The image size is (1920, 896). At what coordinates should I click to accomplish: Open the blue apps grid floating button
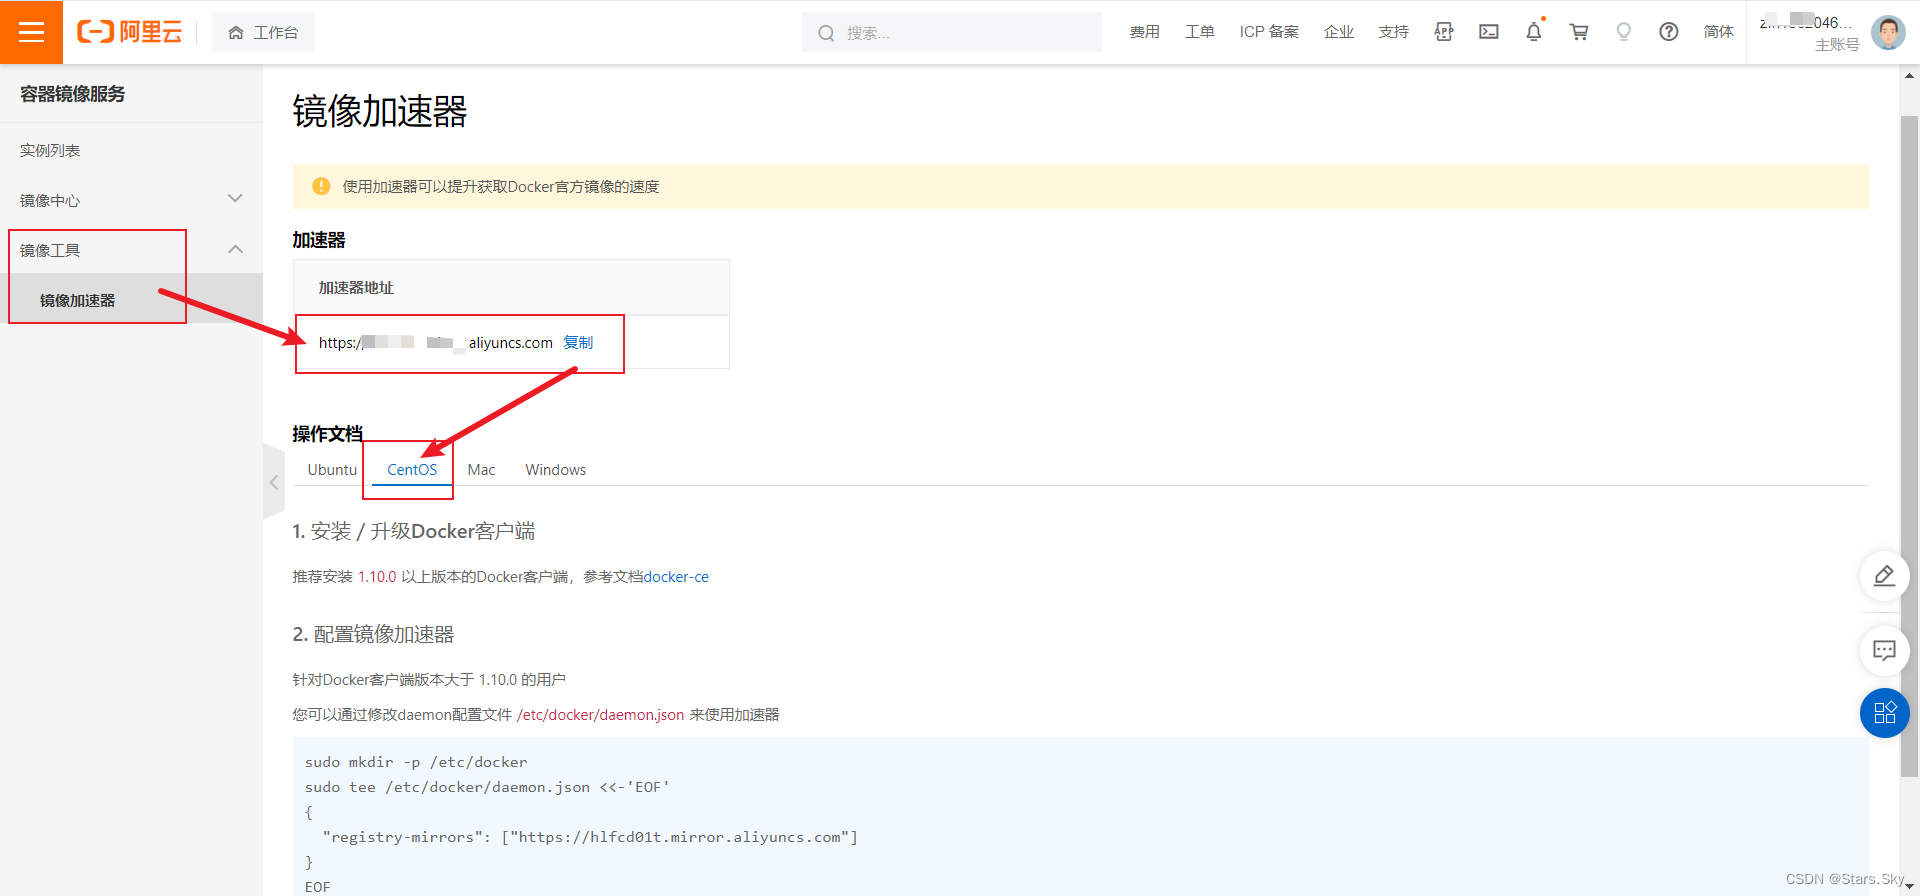(x=1884, y=713)
